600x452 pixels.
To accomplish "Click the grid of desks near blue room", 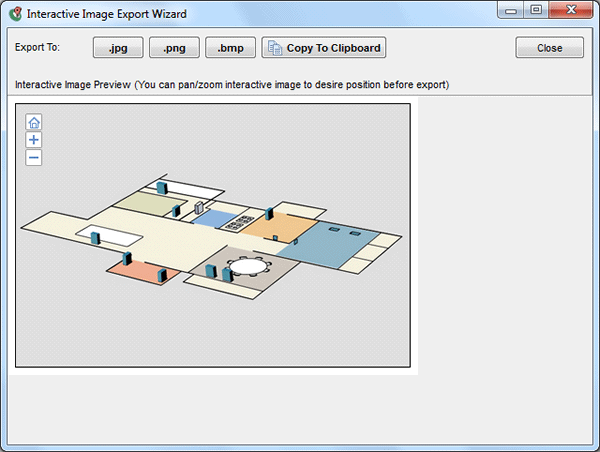I will (x=239, y=223).
